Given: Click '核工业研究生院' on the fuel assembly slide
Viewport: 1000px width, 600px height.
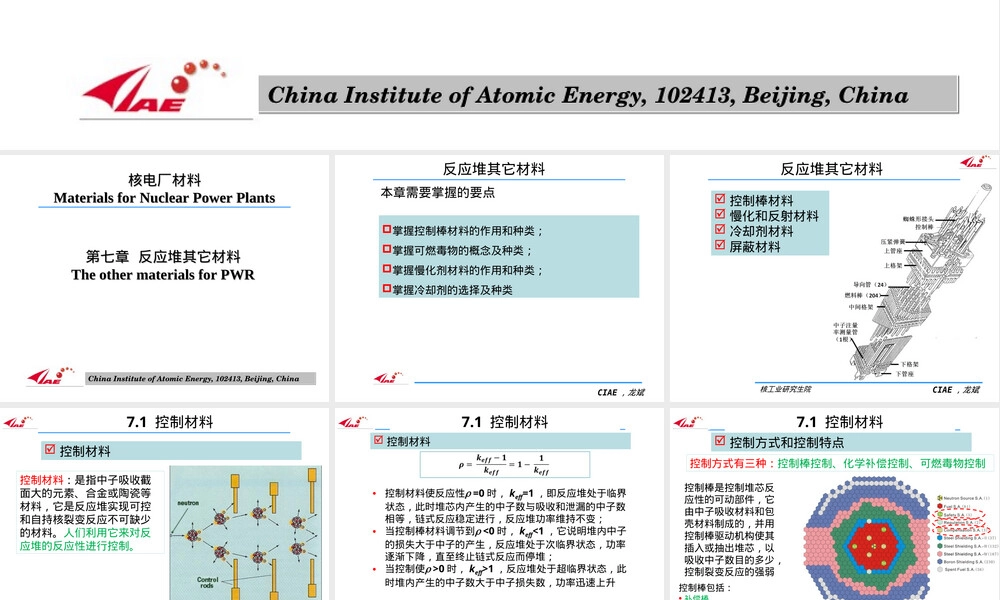Looking at the screenshot, I should point(786,388).
